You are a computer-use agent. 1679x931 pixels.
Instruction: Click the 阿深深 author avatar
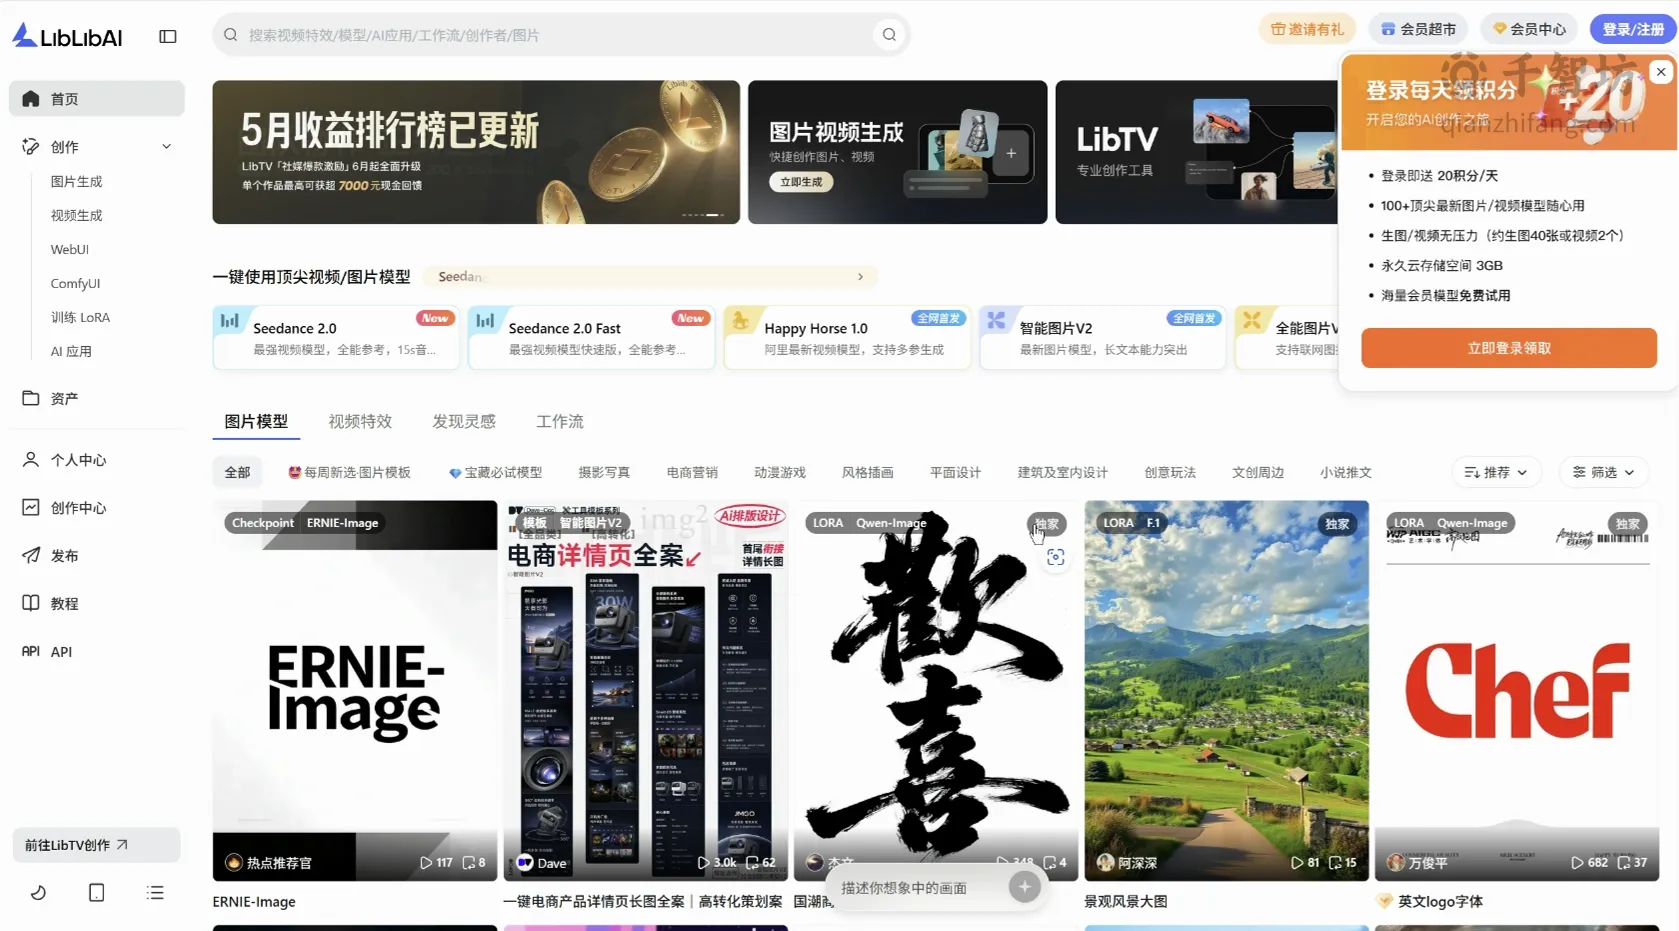(x=1106, y=863)
